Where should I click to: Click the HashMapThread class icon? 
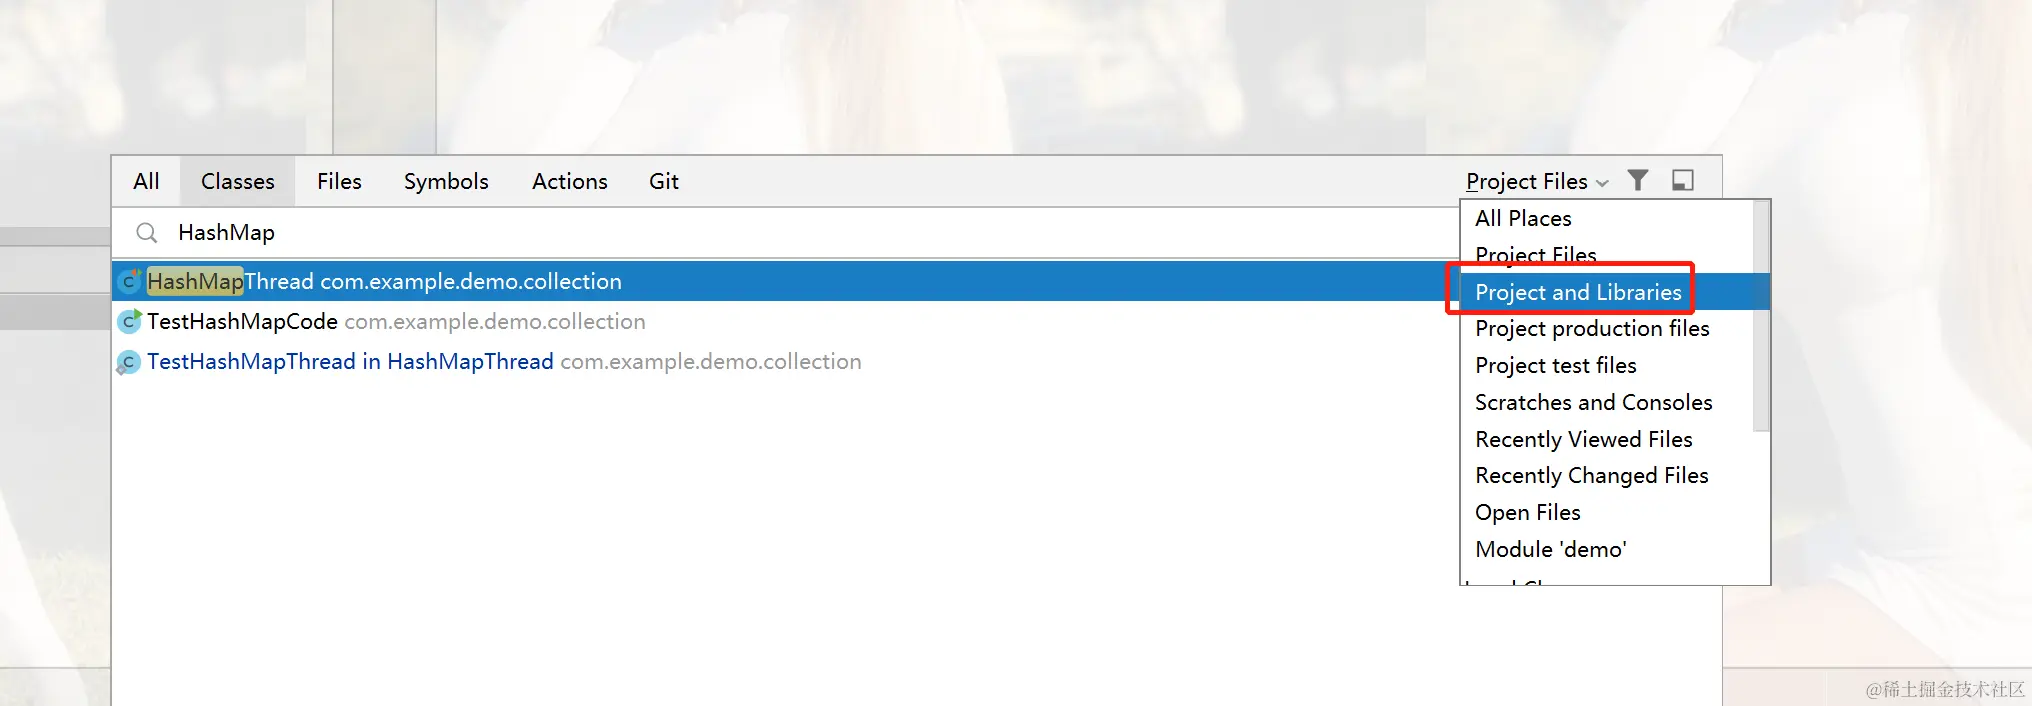point(129,282)
